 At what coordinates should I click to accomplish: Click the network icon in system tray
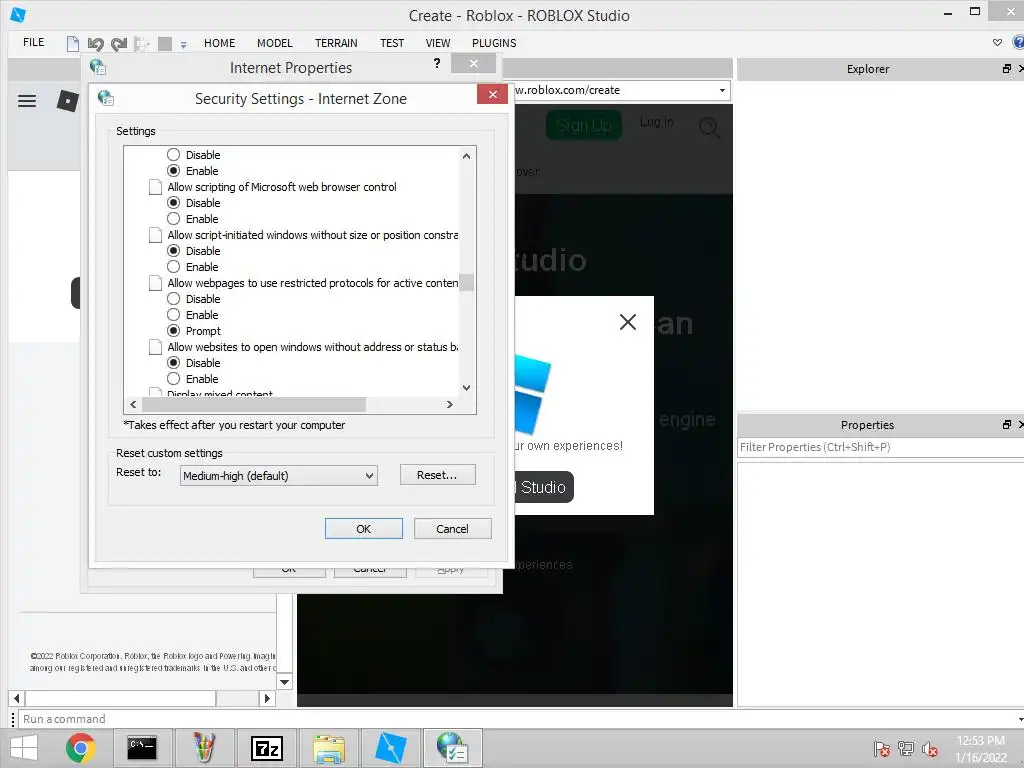click(906, 748)
